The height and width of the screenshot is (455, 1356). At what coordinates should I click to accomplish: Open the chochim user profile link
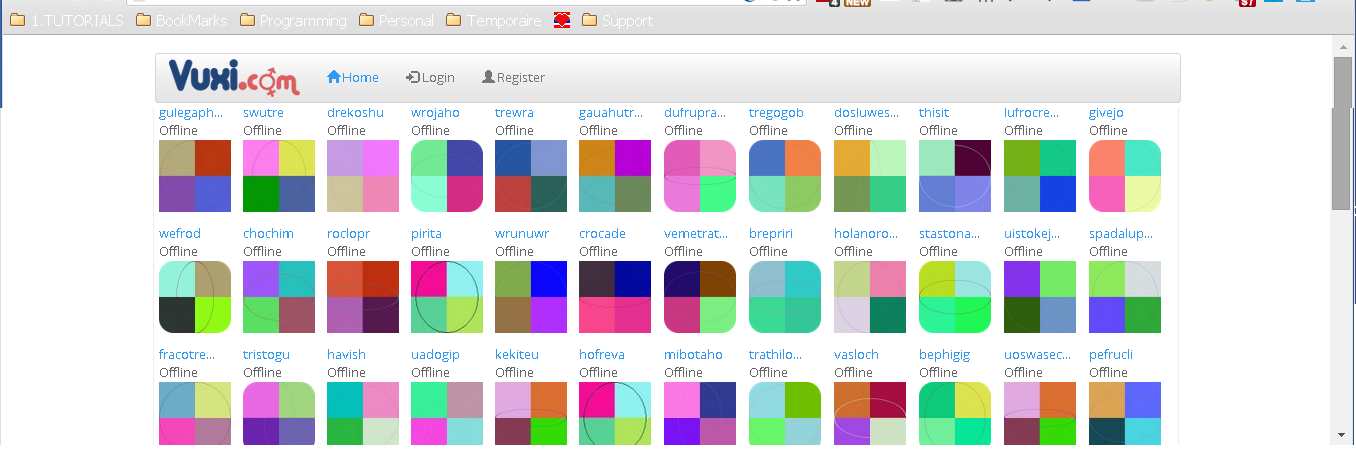click(268, 234)
